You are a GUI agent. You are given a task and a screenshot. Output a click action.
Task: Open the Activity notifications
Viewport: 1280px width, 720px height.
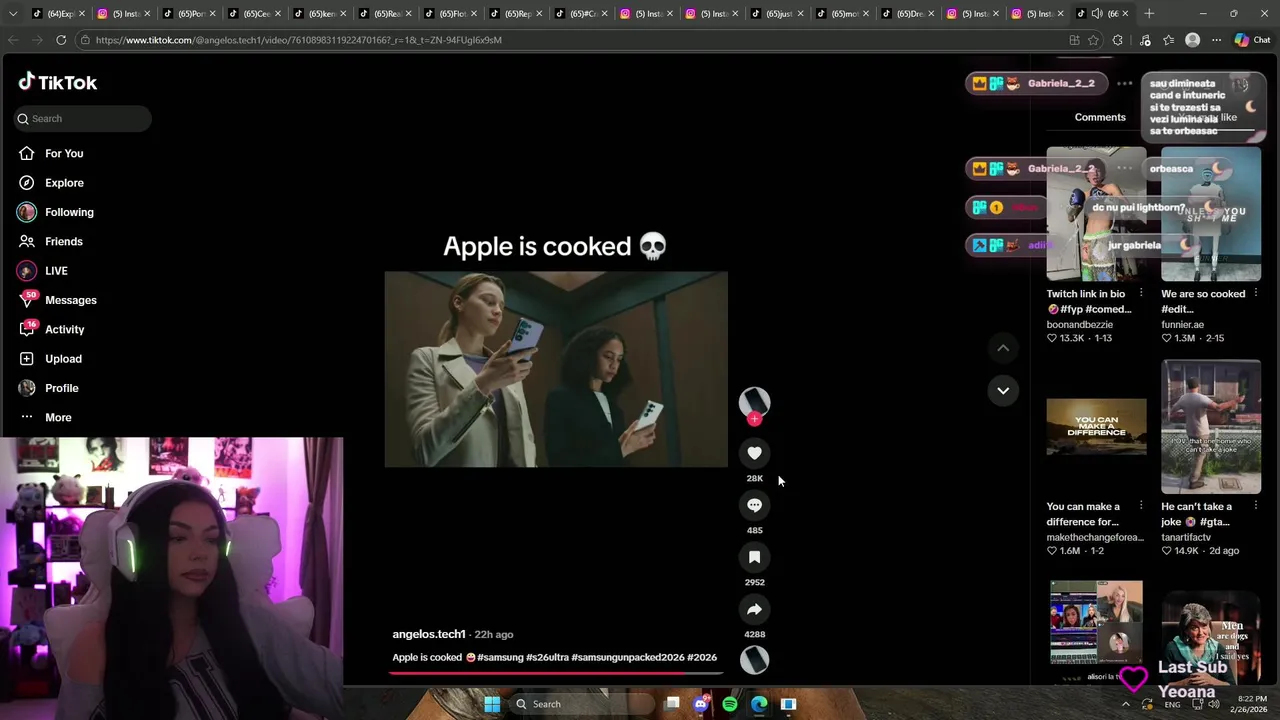64,329
